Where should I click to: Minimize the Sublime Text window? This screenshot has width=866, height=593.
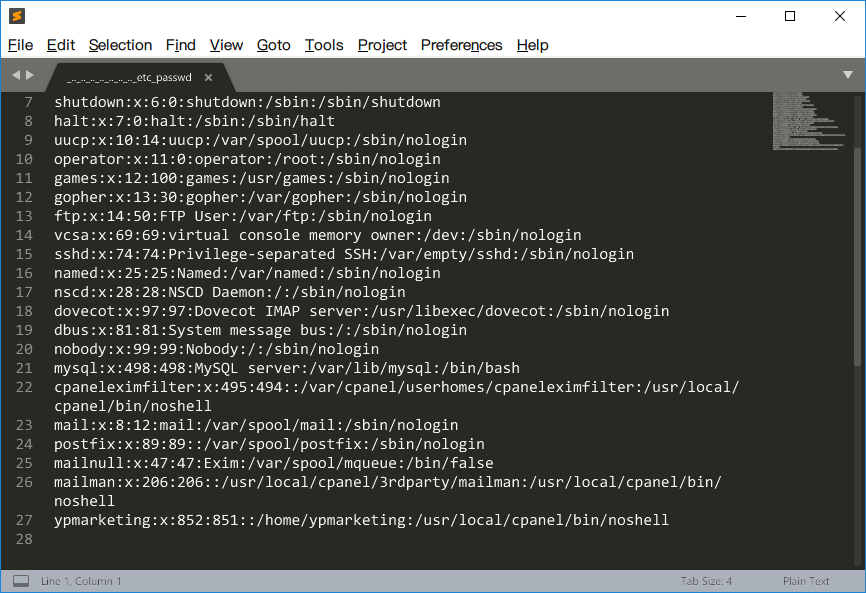741,16
